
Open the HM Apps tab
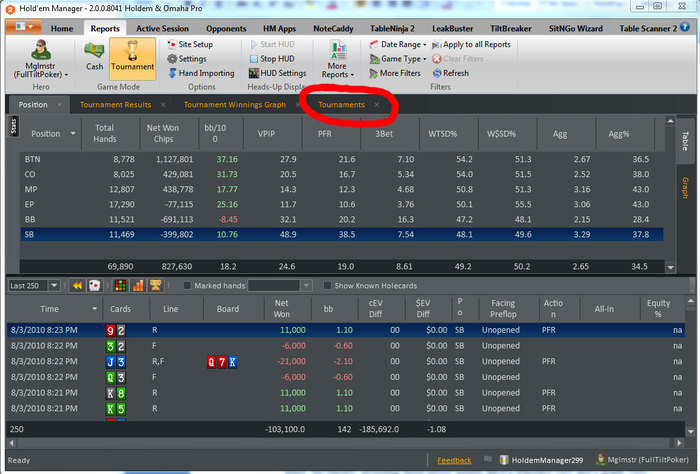click(279, 28)
